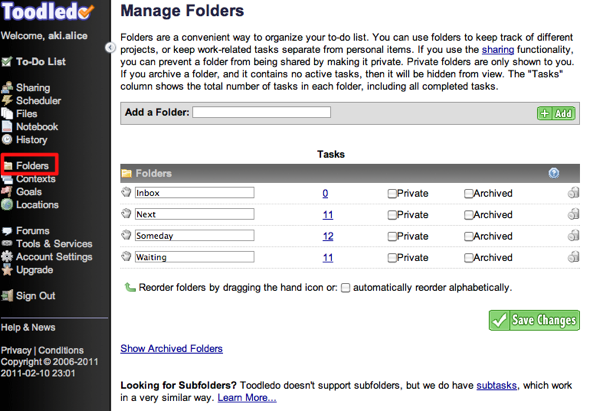Viewport: 600px width, 411px height.
Task: Edit the Next folder name field
Action: [x=194, y=214]
